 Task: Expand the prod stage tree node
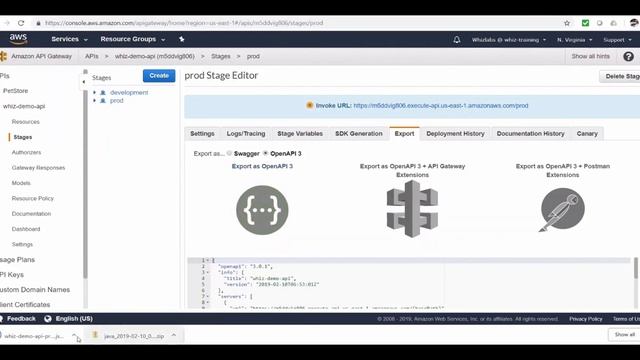coord(94,100)
